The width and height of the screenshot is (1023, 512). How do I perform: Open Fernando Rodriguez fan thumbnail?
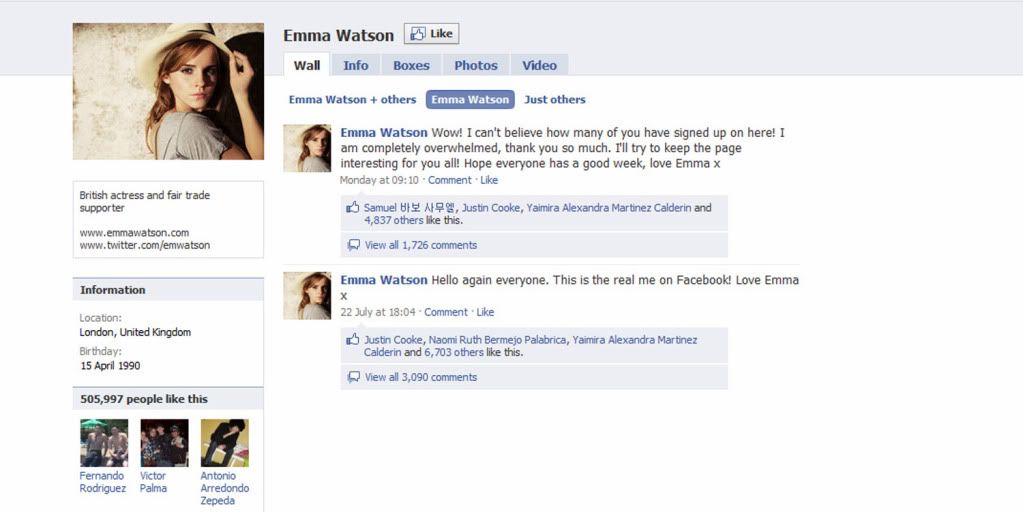click(x=104, y=443)
